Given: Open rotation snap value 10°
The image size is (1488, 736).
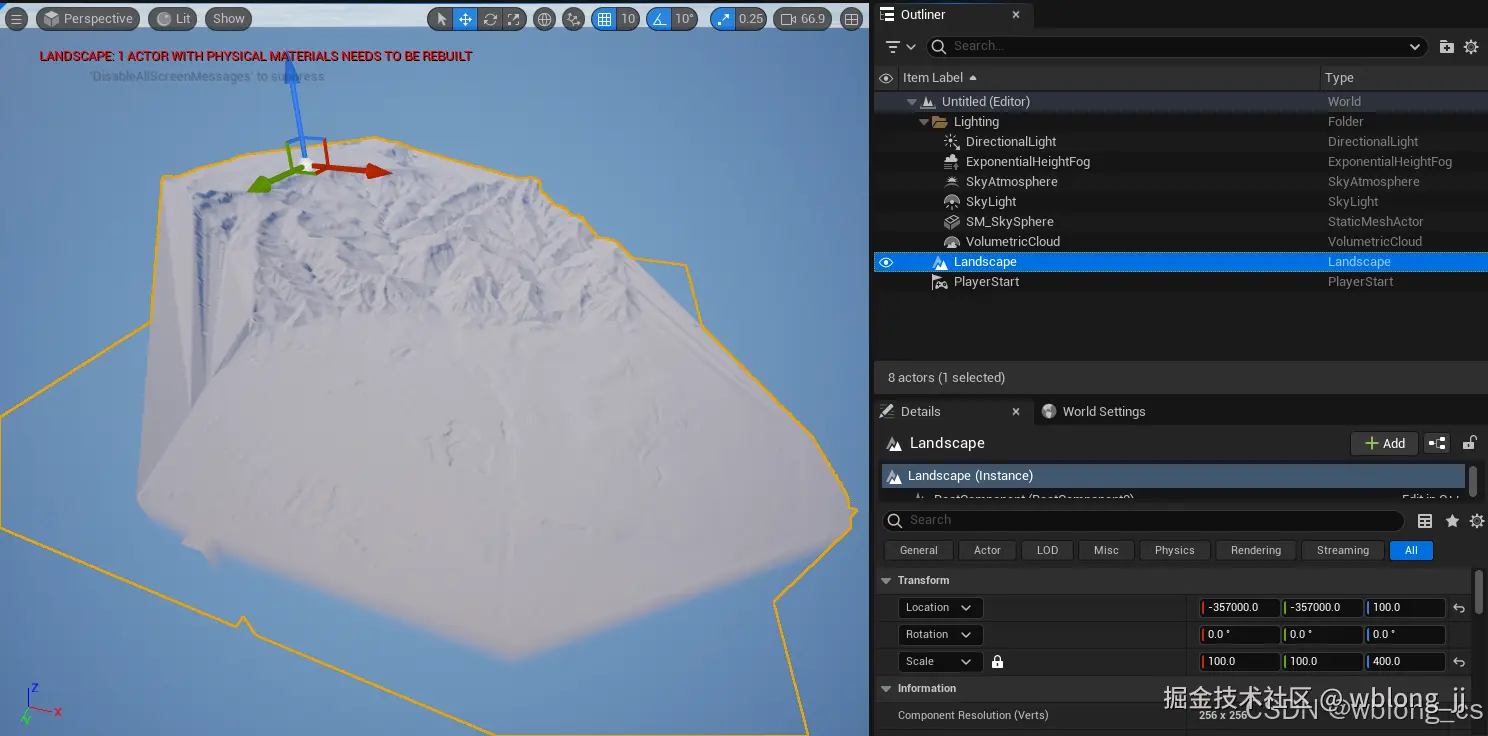Looking at the screenshot, I should coord(684,19).
